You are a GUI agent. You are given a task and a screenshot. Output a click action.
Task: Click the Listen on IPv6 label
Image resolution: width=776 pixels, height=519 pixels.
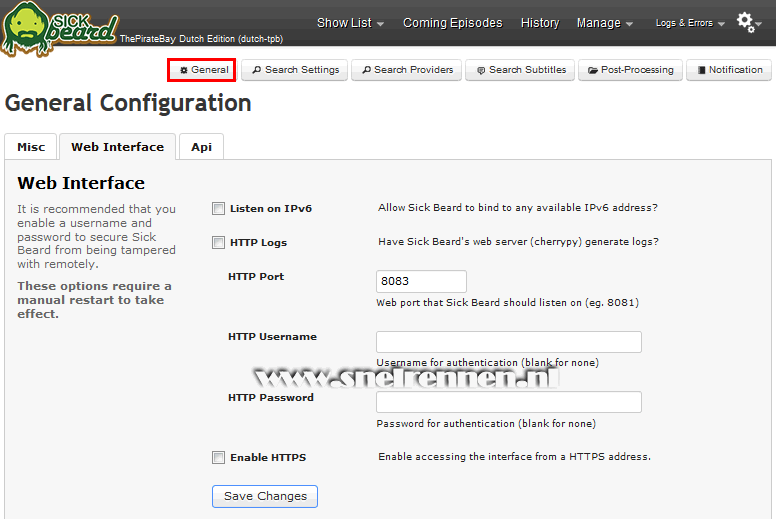pos(271,208)
